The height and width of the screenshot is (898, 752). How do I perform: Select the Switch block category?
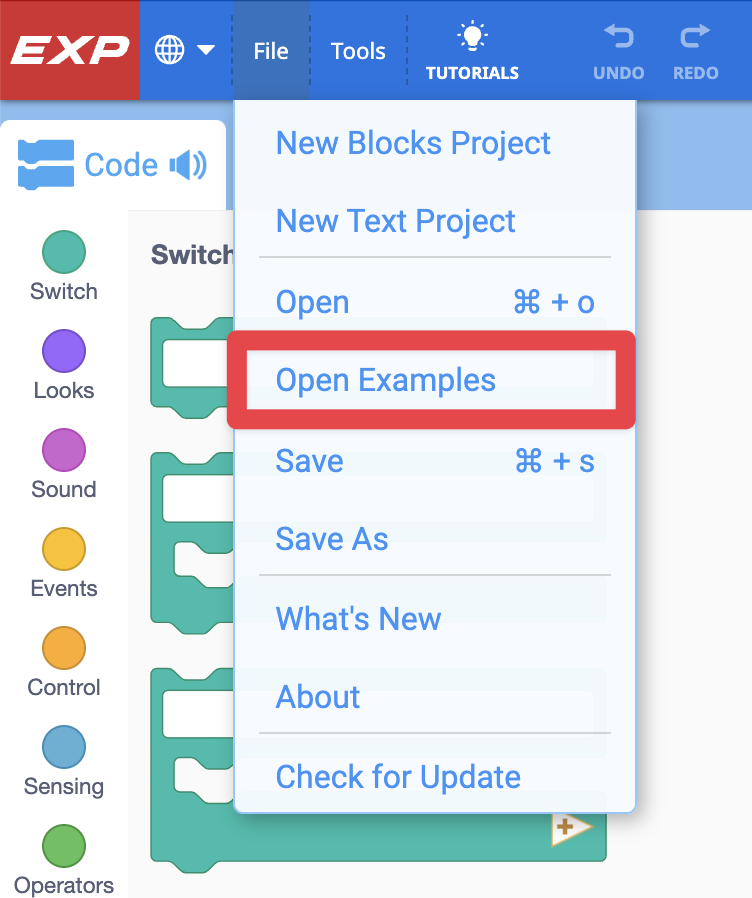tap(63, 265)
